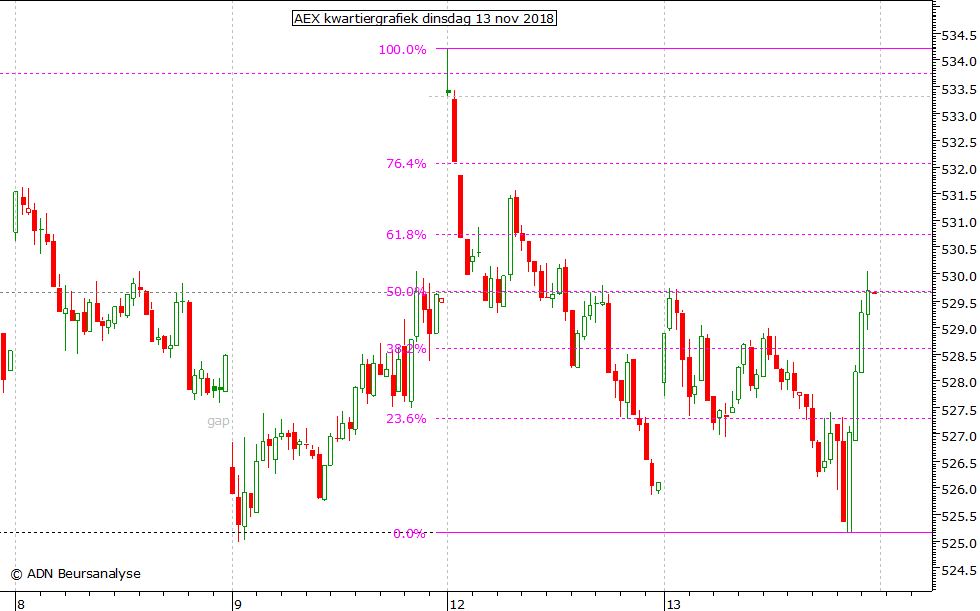
Task: Select the 0.0% Fibonacci level label
Action: pyautogui.click(x=409, y=534)
